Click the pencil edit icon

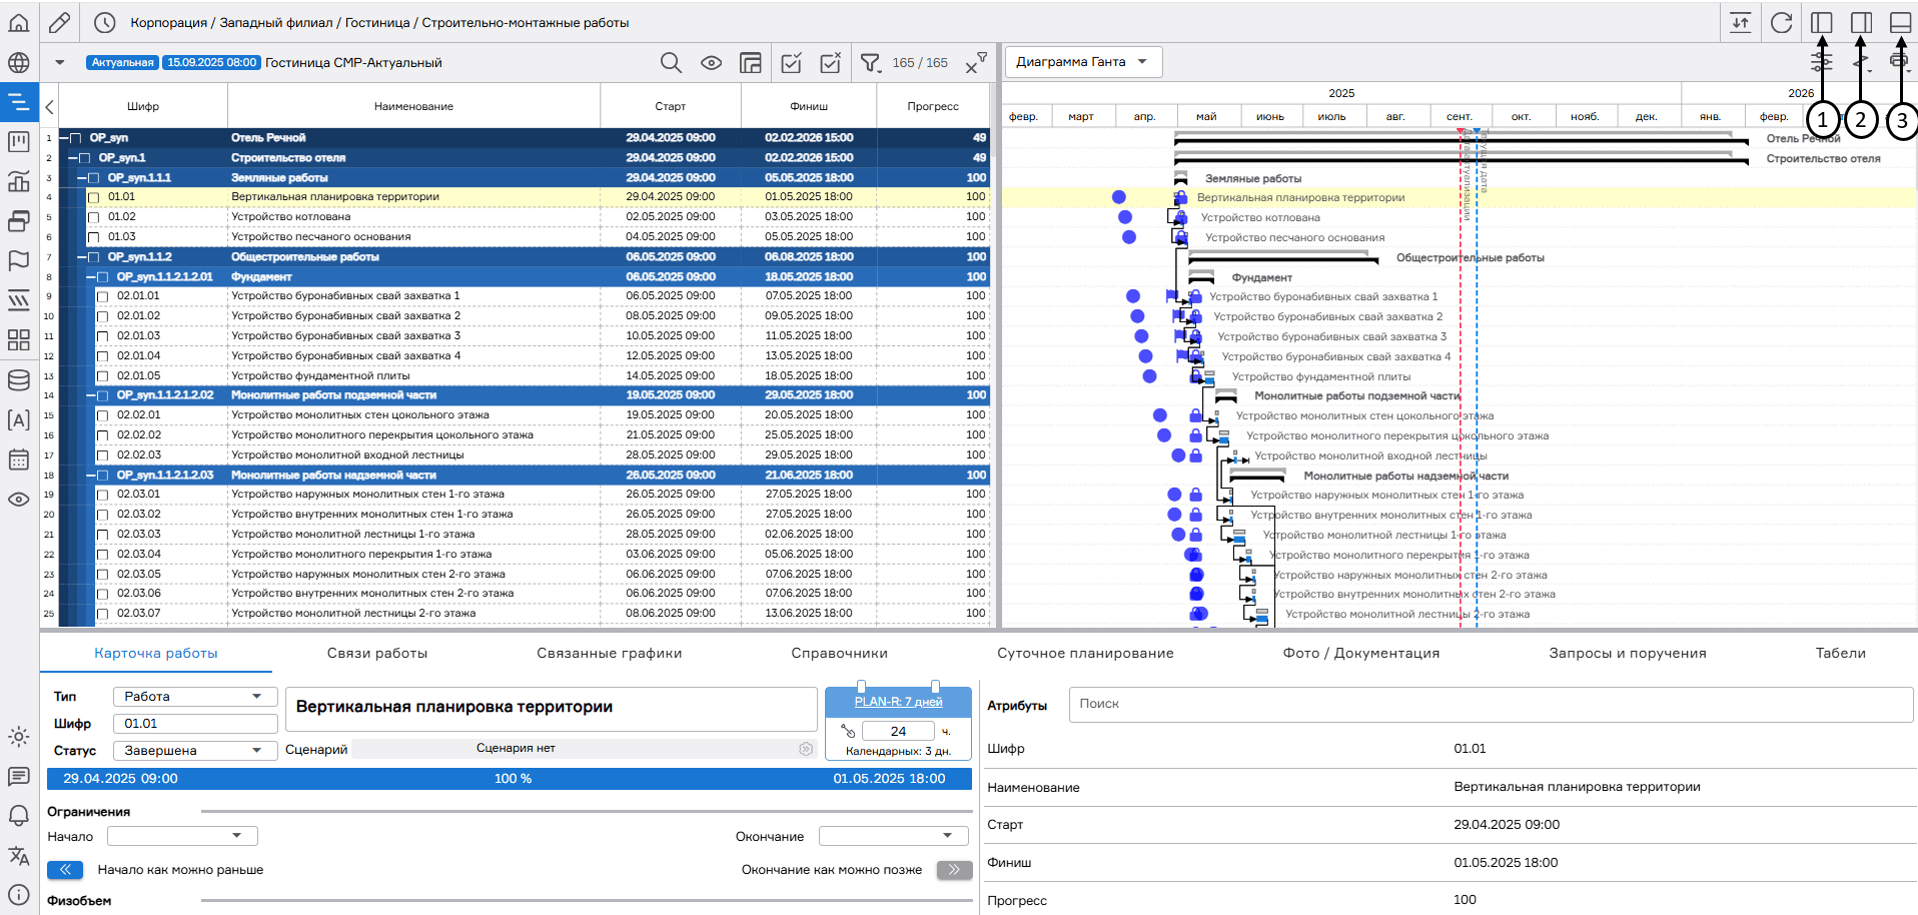pos(60,22)
